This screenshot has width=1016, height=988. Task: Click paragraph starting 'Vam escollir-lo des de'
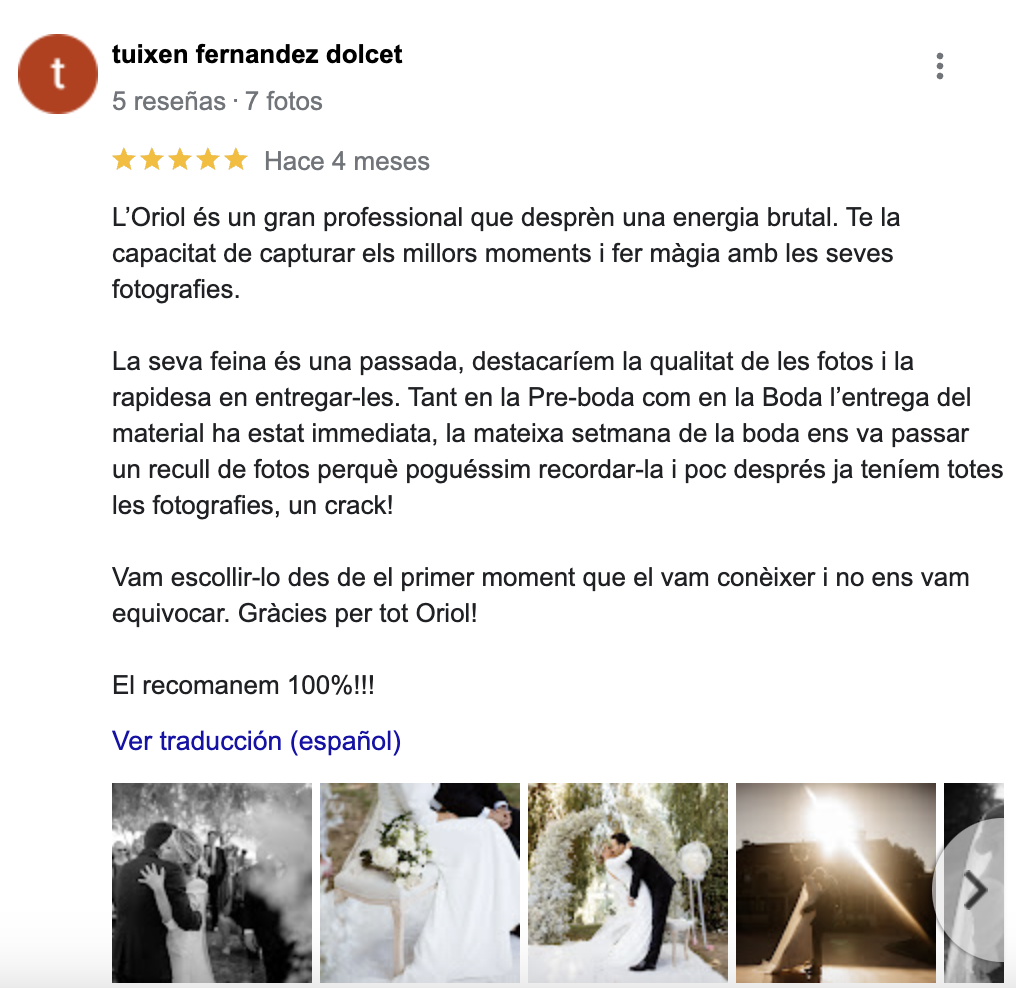(x=540, y=595)
